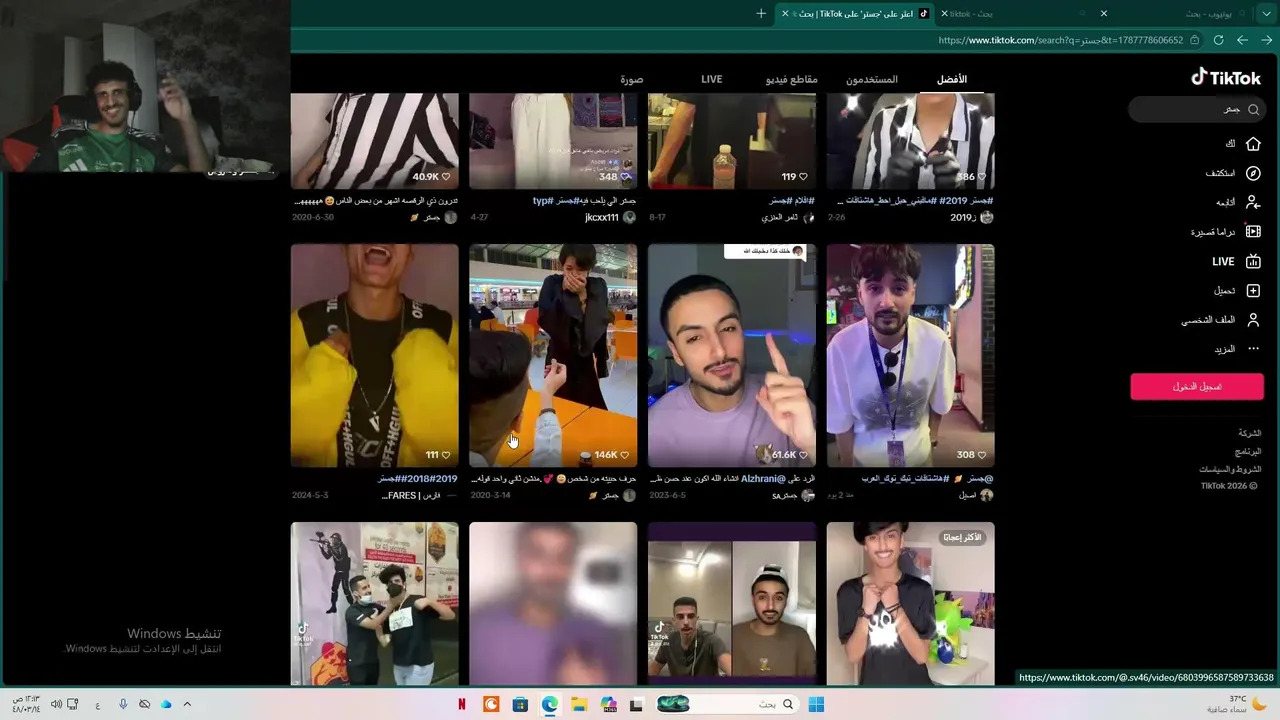Switch to the صورة (Photo) tab
The width and height of the screenshot is (1280, 720).
(631, 79)
